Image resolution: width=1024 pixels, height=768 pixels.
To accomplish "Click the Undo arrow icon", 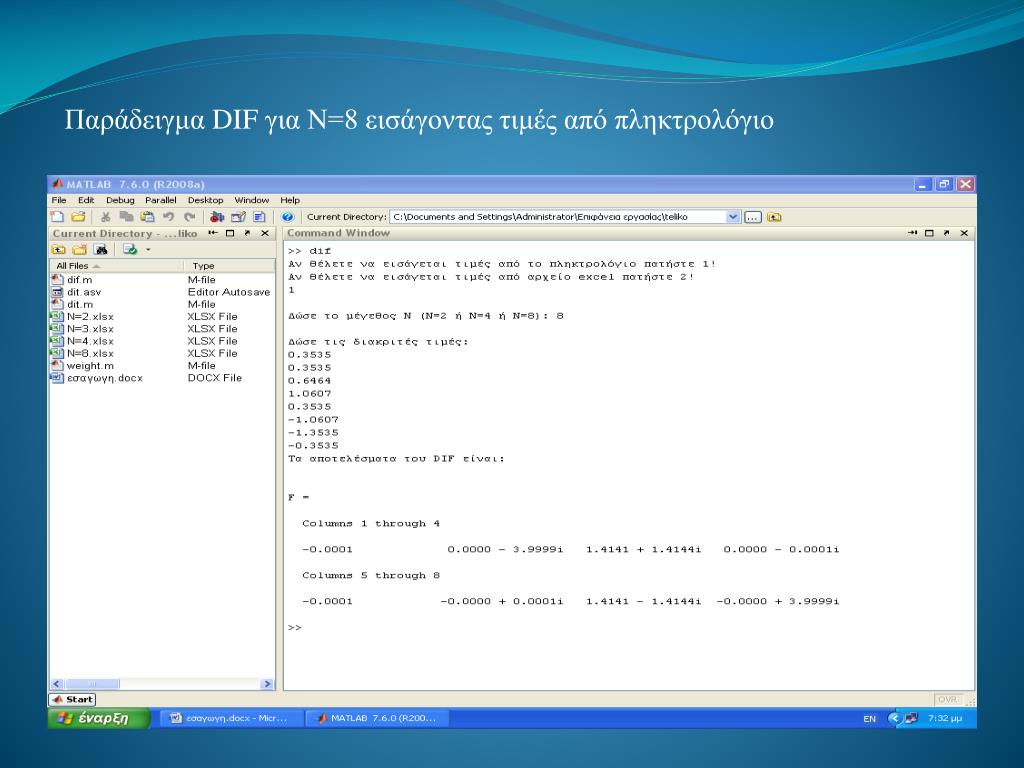I will click(x=168, y=217).
